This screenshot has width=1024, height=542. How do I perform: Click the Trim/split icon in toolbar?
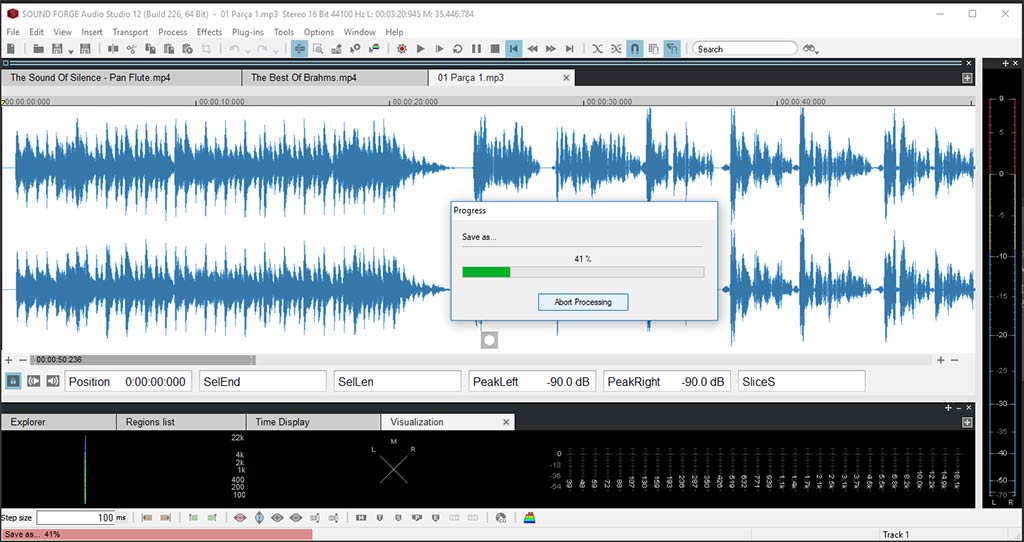[x=113, y=49]
